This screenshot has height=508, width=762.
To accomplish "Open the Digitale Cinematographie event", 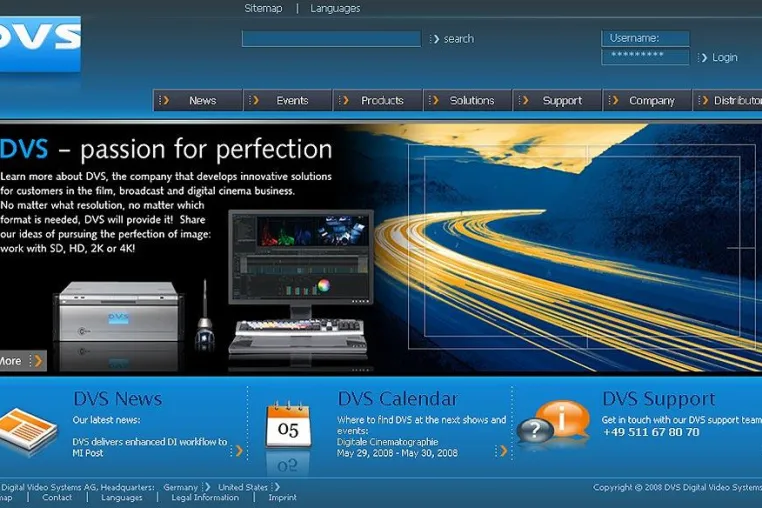I will coord(387,441).
